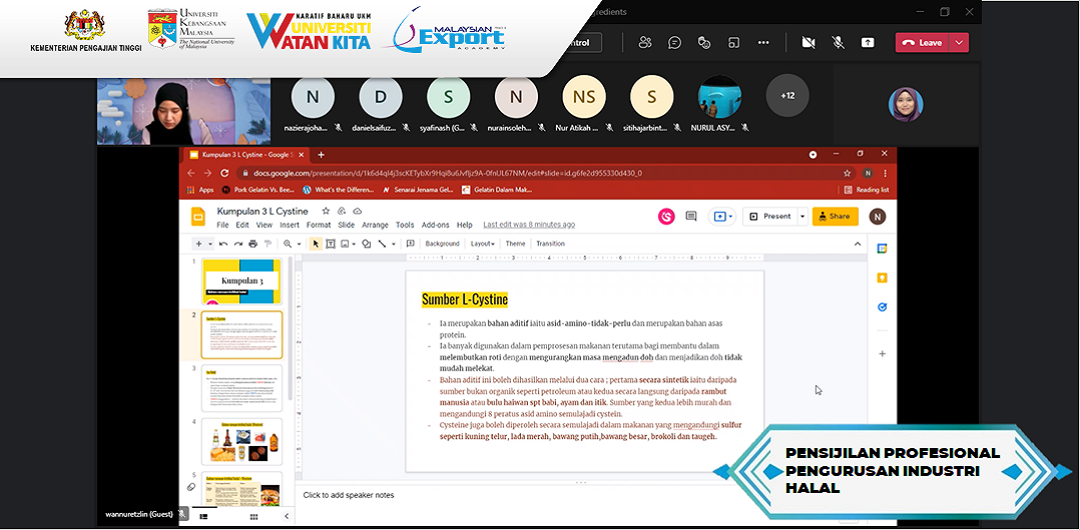Click the Teams share content icon
The height and width of the screenshot is (530, 1080).
(x=867, y=42)
